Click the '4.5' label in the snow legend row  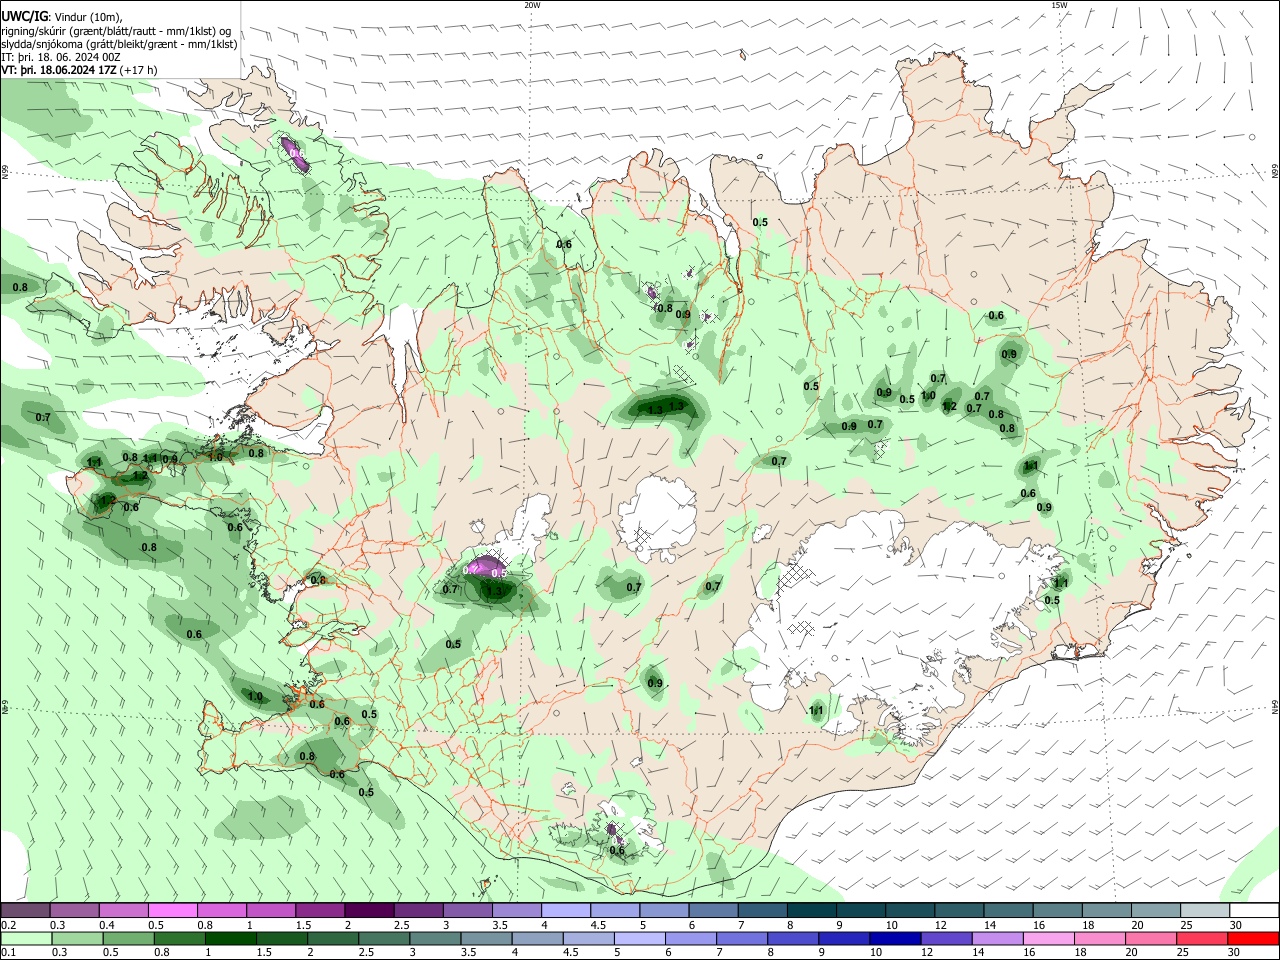(598, 926)
